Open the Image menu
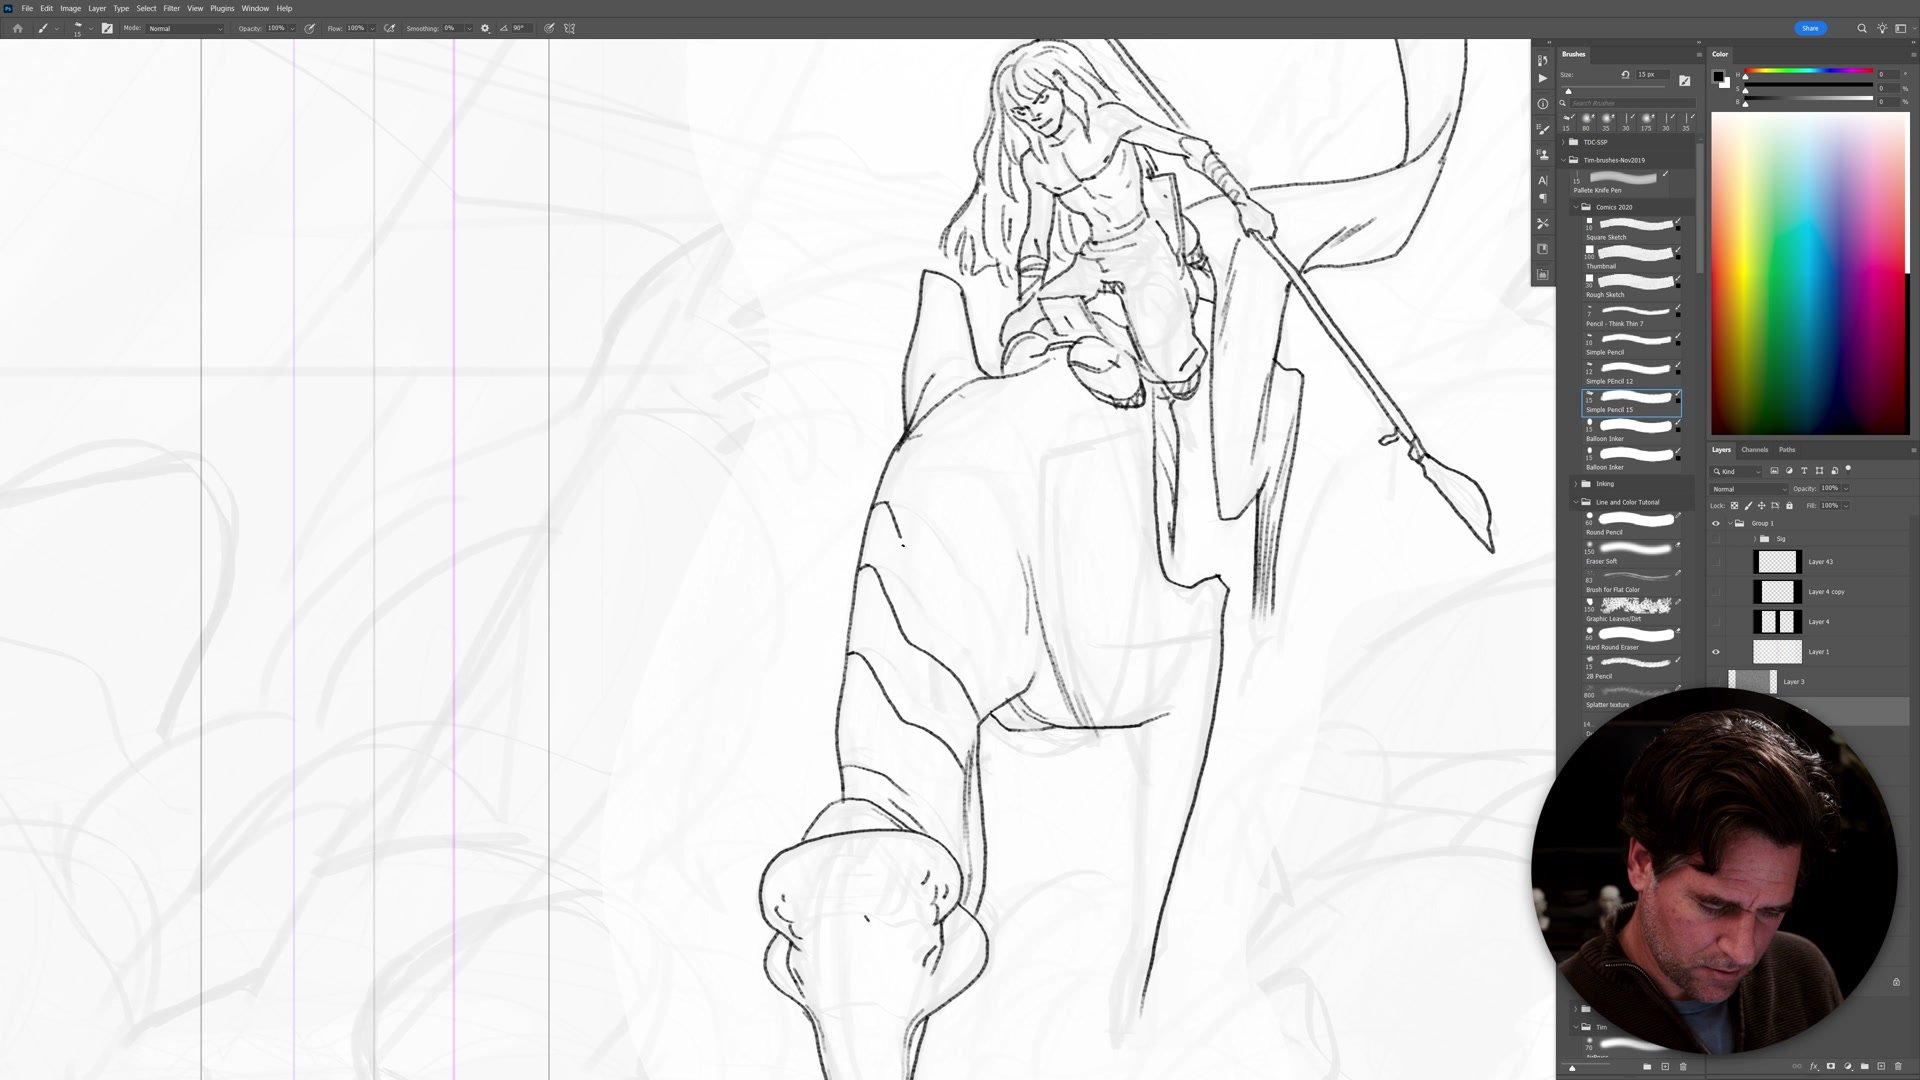The height and width of the screenshot is (1080, 1920). click(x=70, y=8)
